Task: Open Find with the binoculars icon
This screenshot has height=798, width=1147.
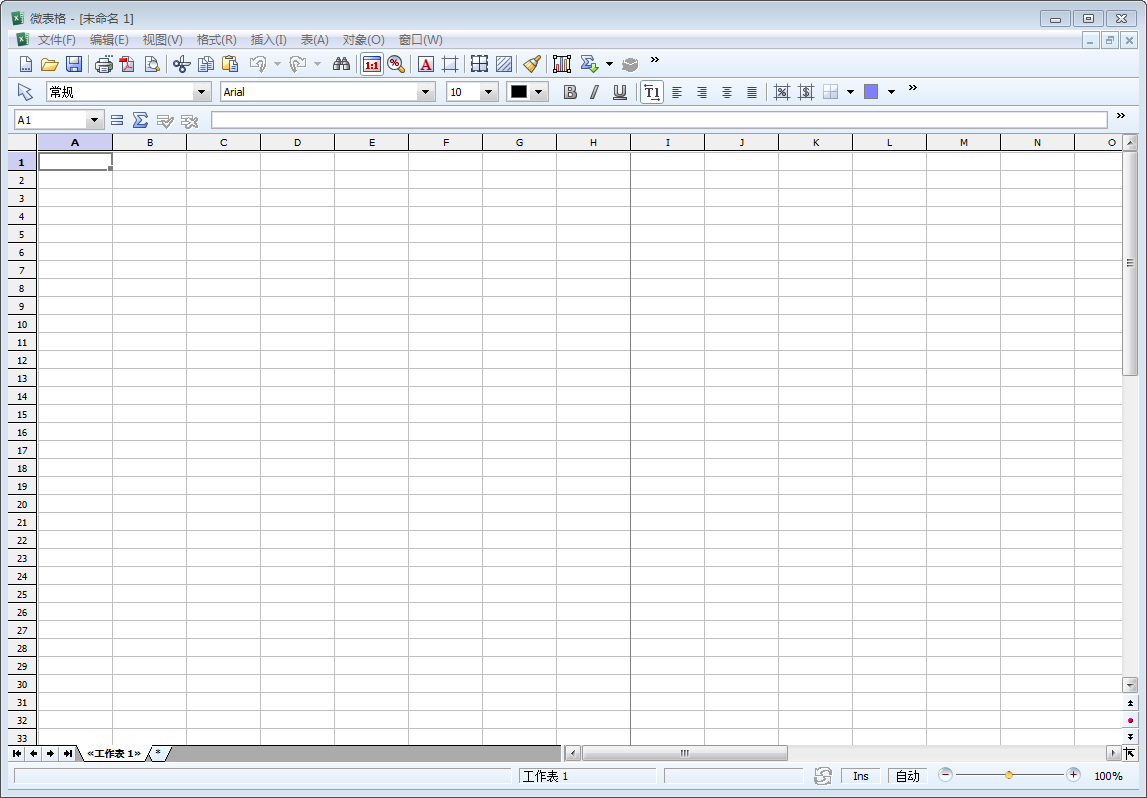Action: pos(341,64)
